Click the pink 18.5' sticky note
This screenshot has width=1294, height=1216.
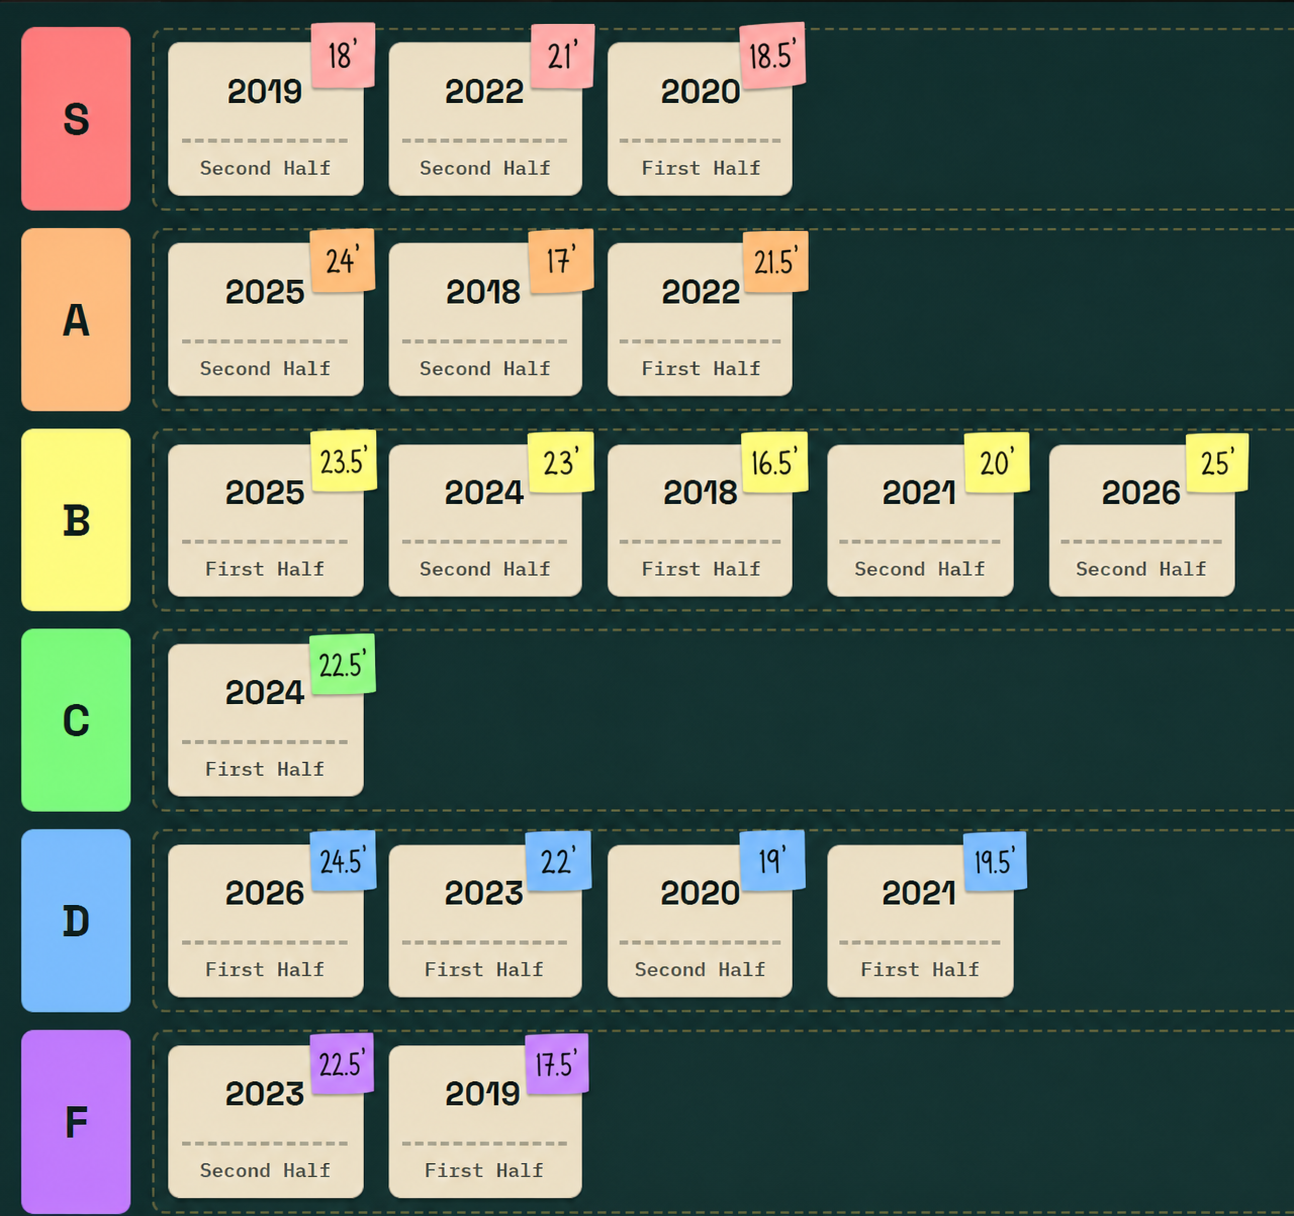point(773,56)
